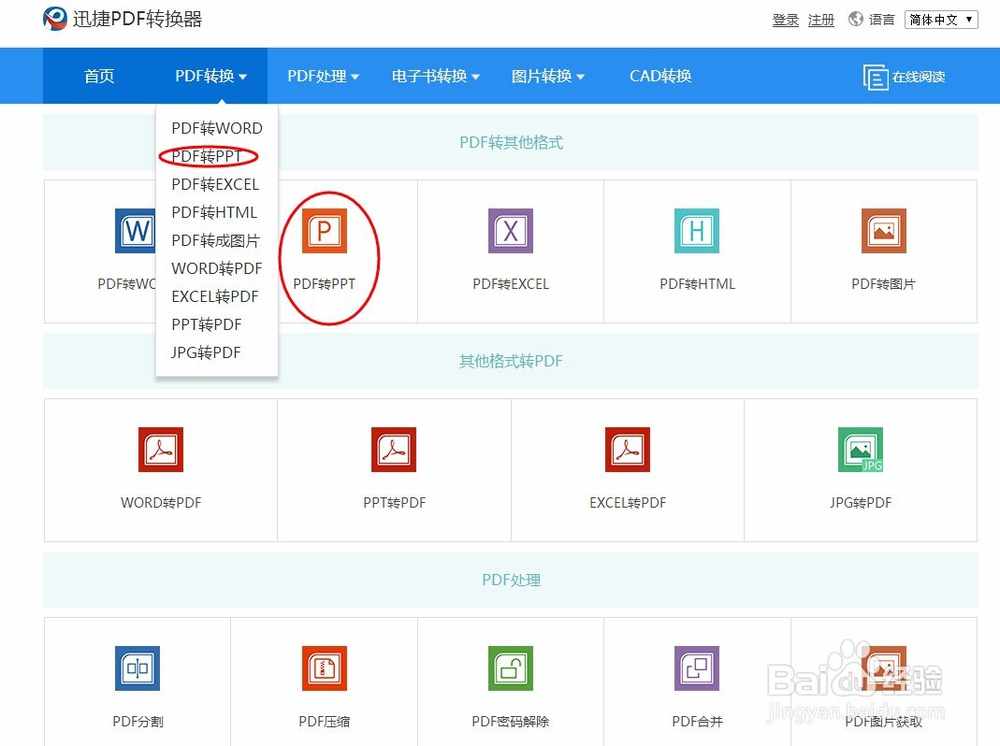Screen dimensions: 1000x746
Task: Click the 迅捷PDF转换器 title text
Action: [x=137, y=19]
